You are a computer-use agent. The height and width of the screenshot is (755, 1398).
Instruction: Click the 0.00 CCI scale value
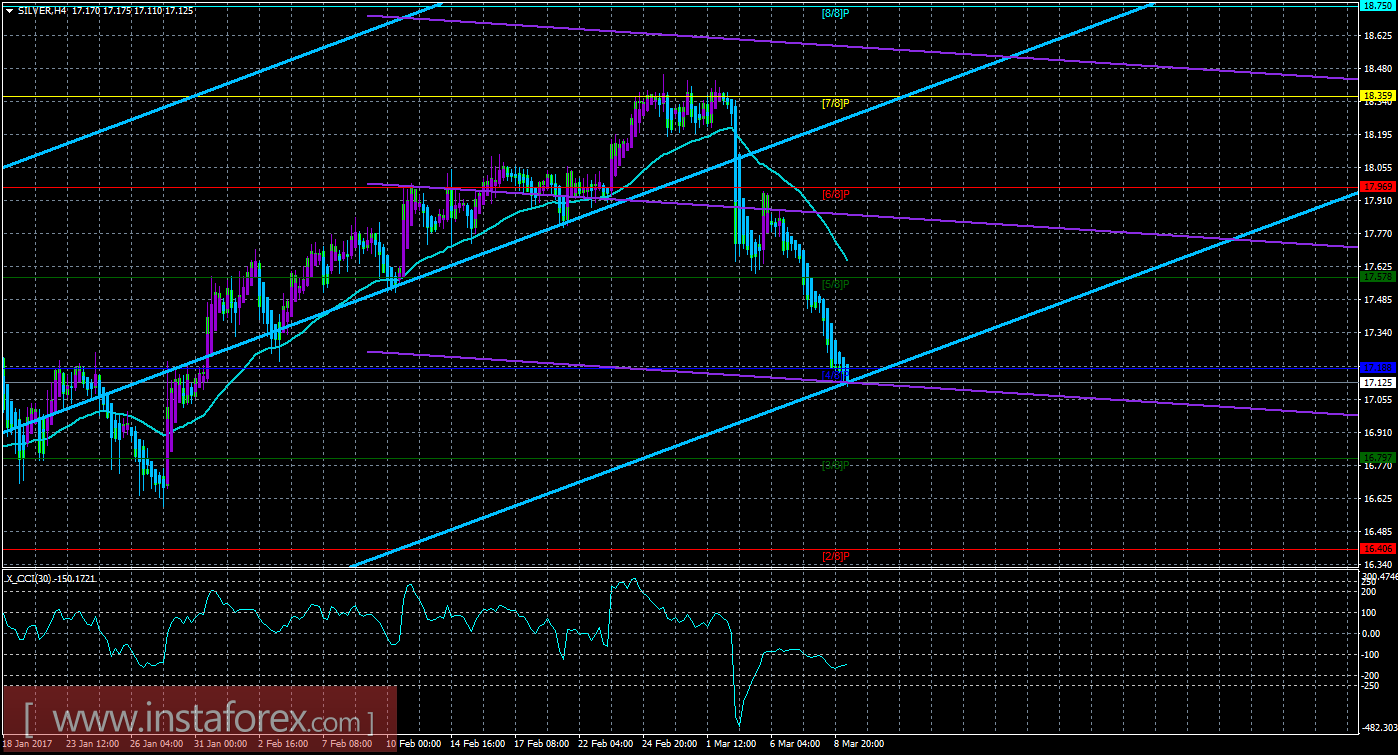click(1372, 633)
